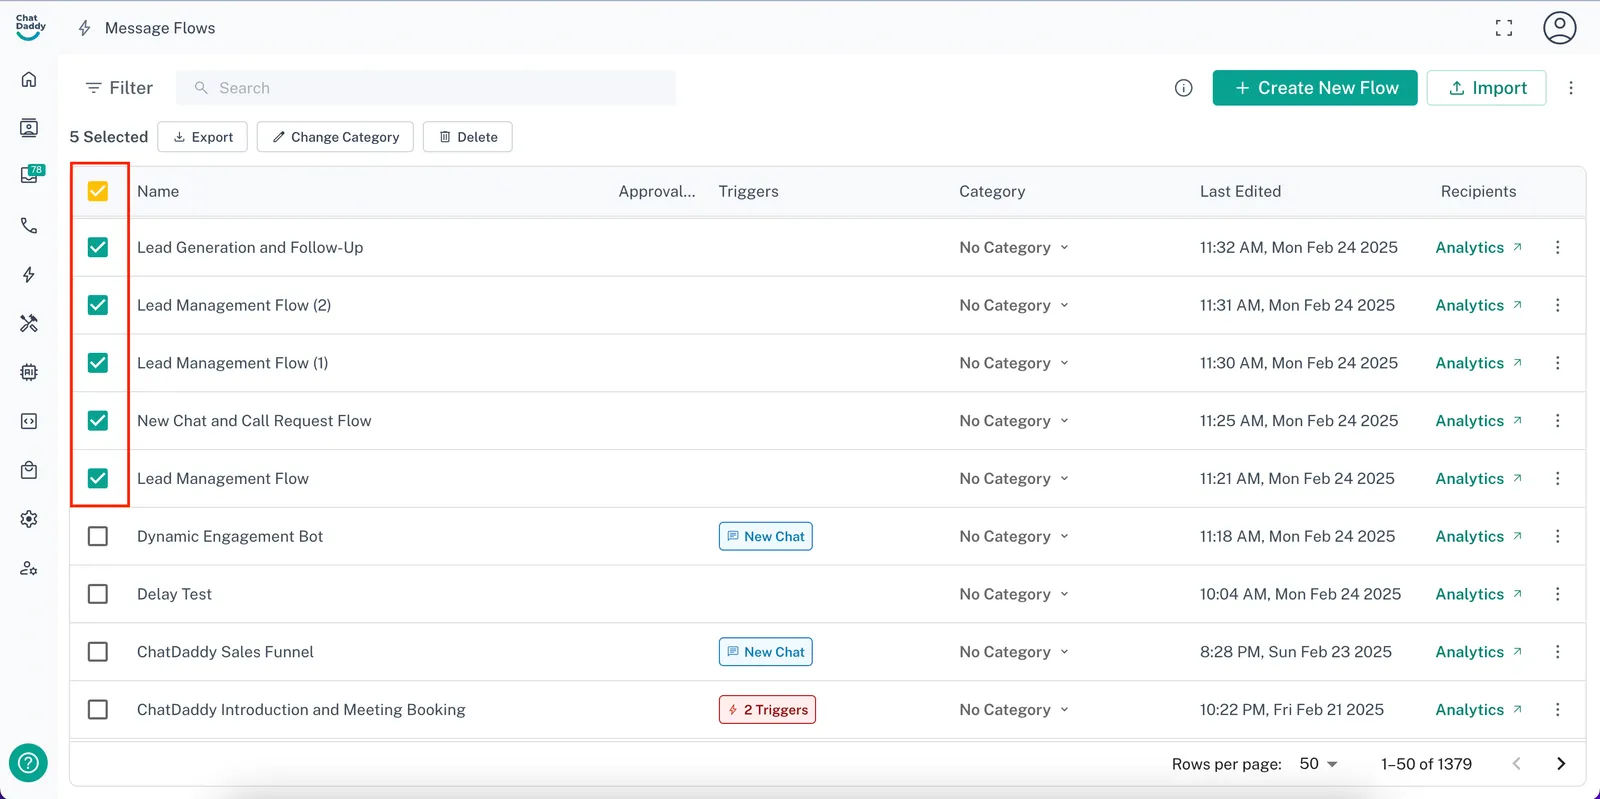The height and width of the screenshot is (799, 1600).
Task: Toggle the select-all header checkbox
Action: click(98, 191)
